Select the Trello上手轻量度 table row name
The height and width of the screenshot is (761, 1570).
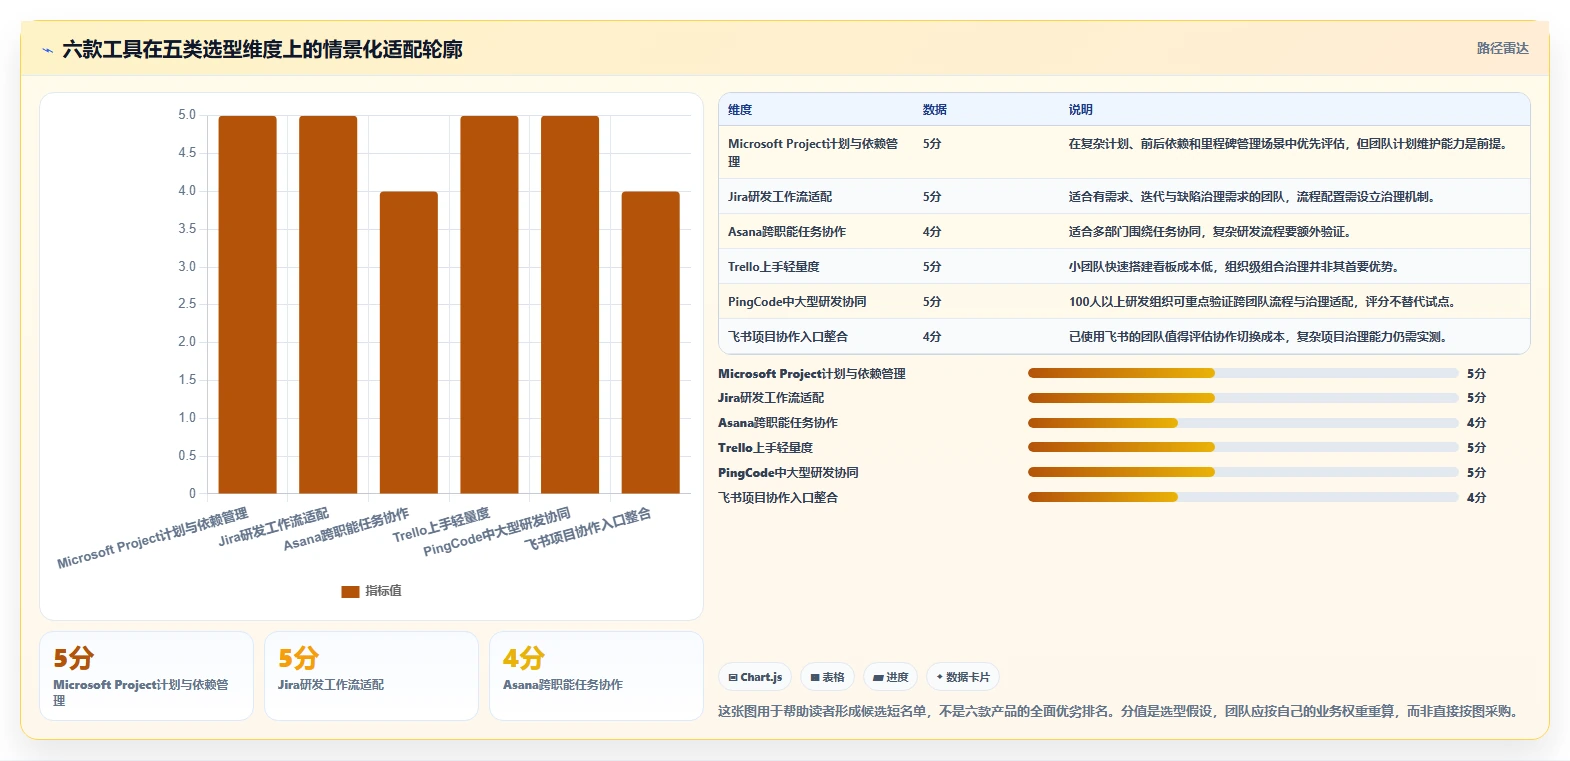coord(774,267)
